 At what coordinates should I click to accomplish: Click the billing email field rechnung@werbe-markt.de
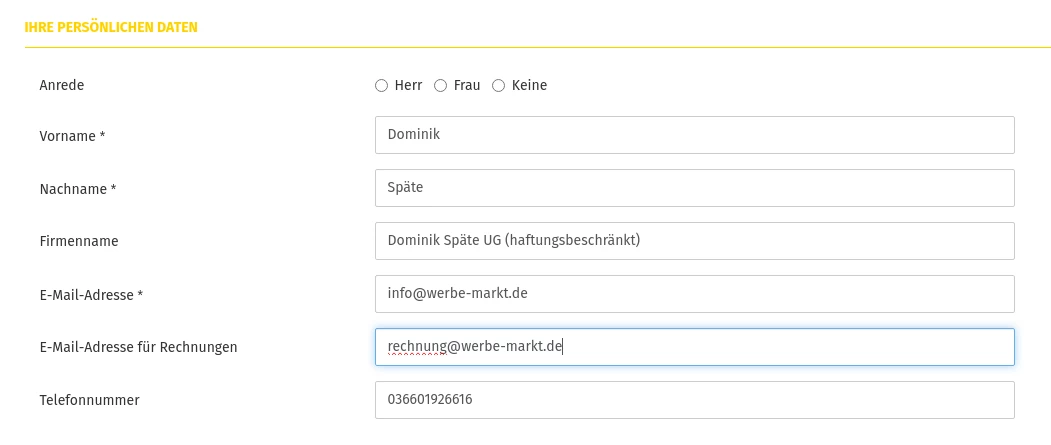point(694,347)
